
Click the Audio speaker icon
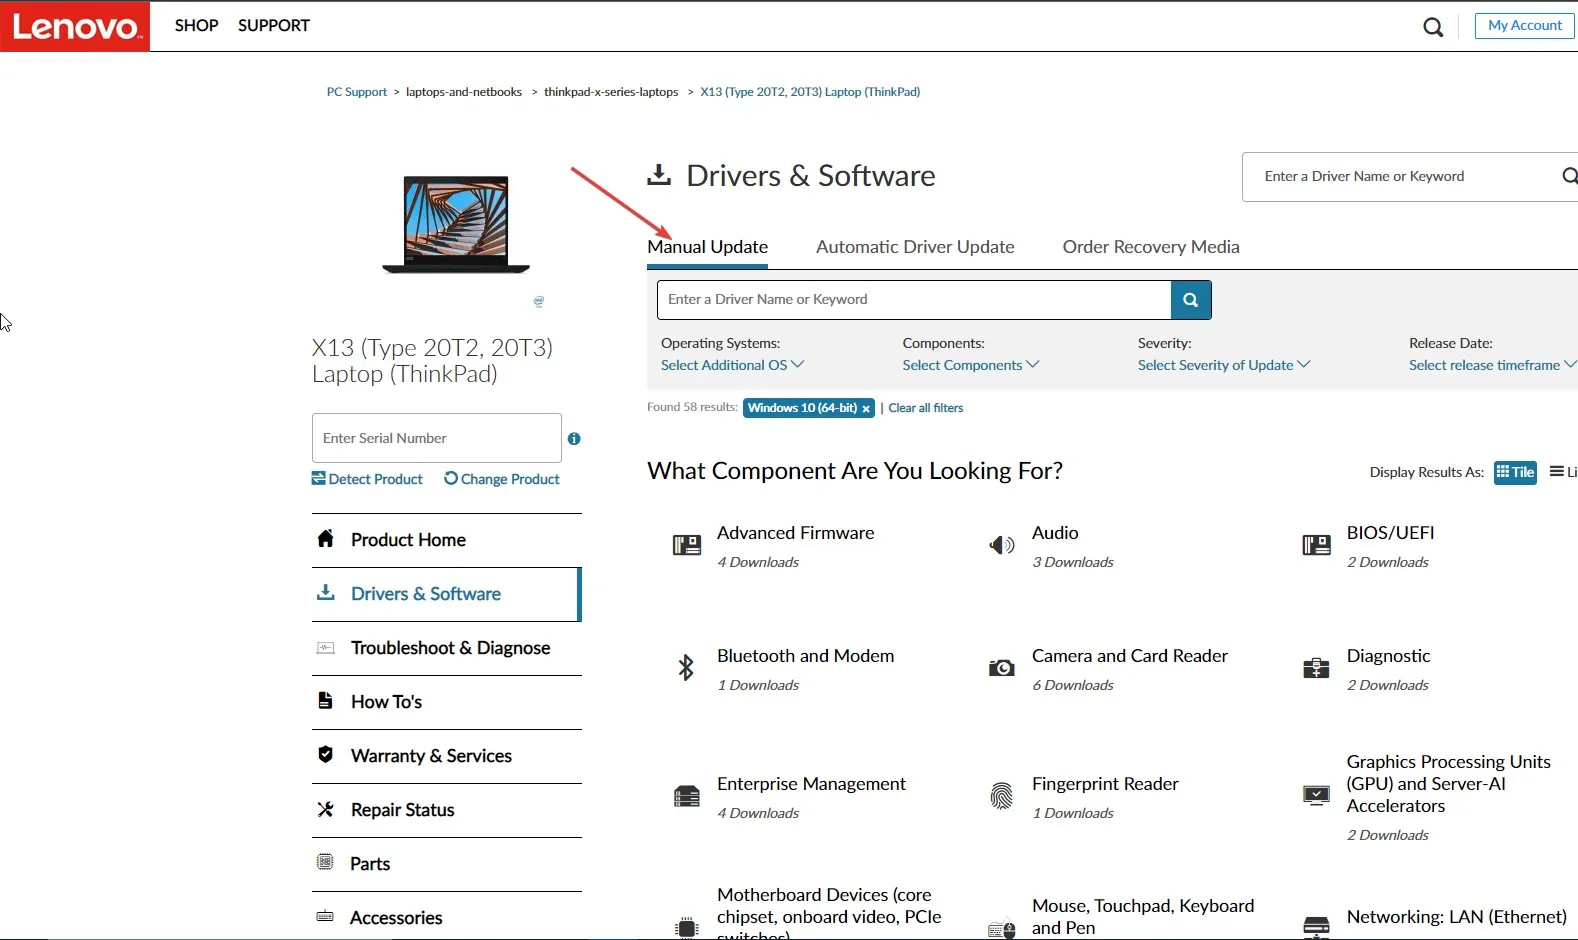[x=1001, y=545]
